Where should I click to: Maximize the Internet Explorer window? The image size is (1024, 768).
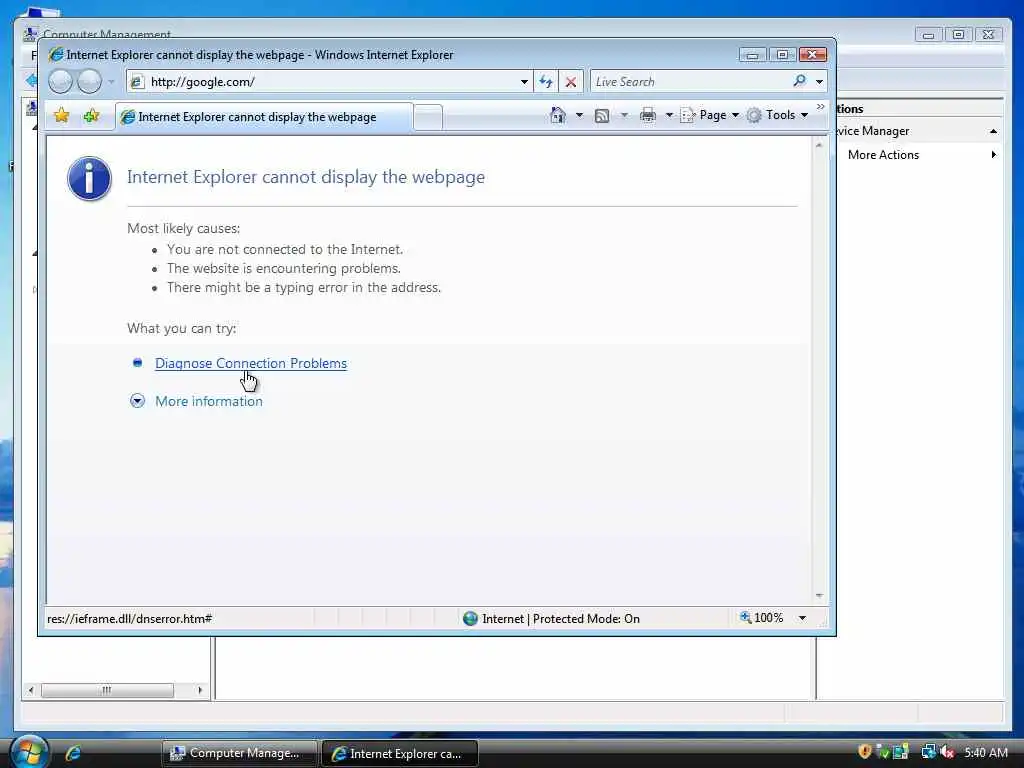[x=782, y=55]
